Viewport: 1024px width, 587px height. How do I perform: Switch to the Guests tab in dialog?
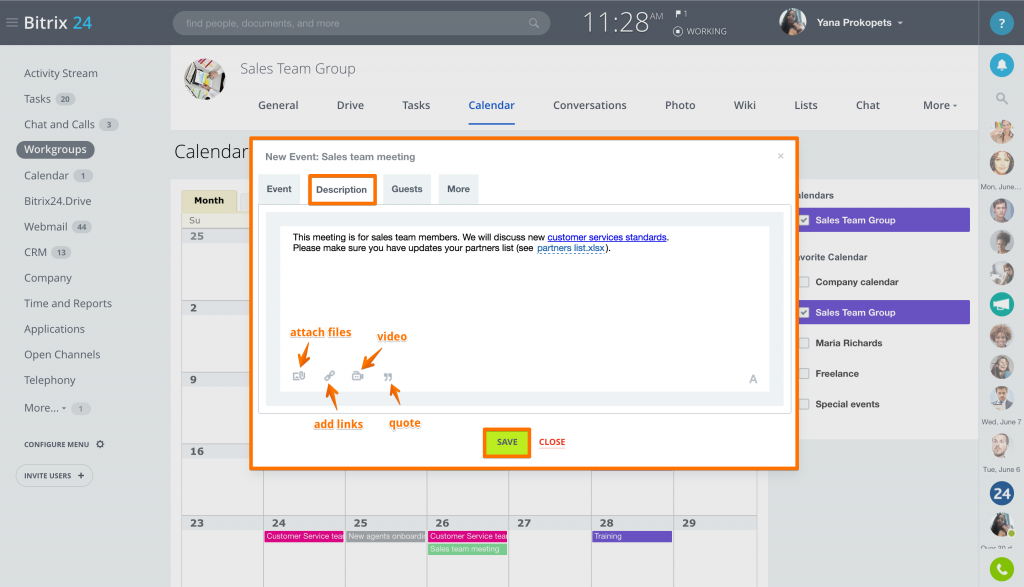(x=407, y=189)
